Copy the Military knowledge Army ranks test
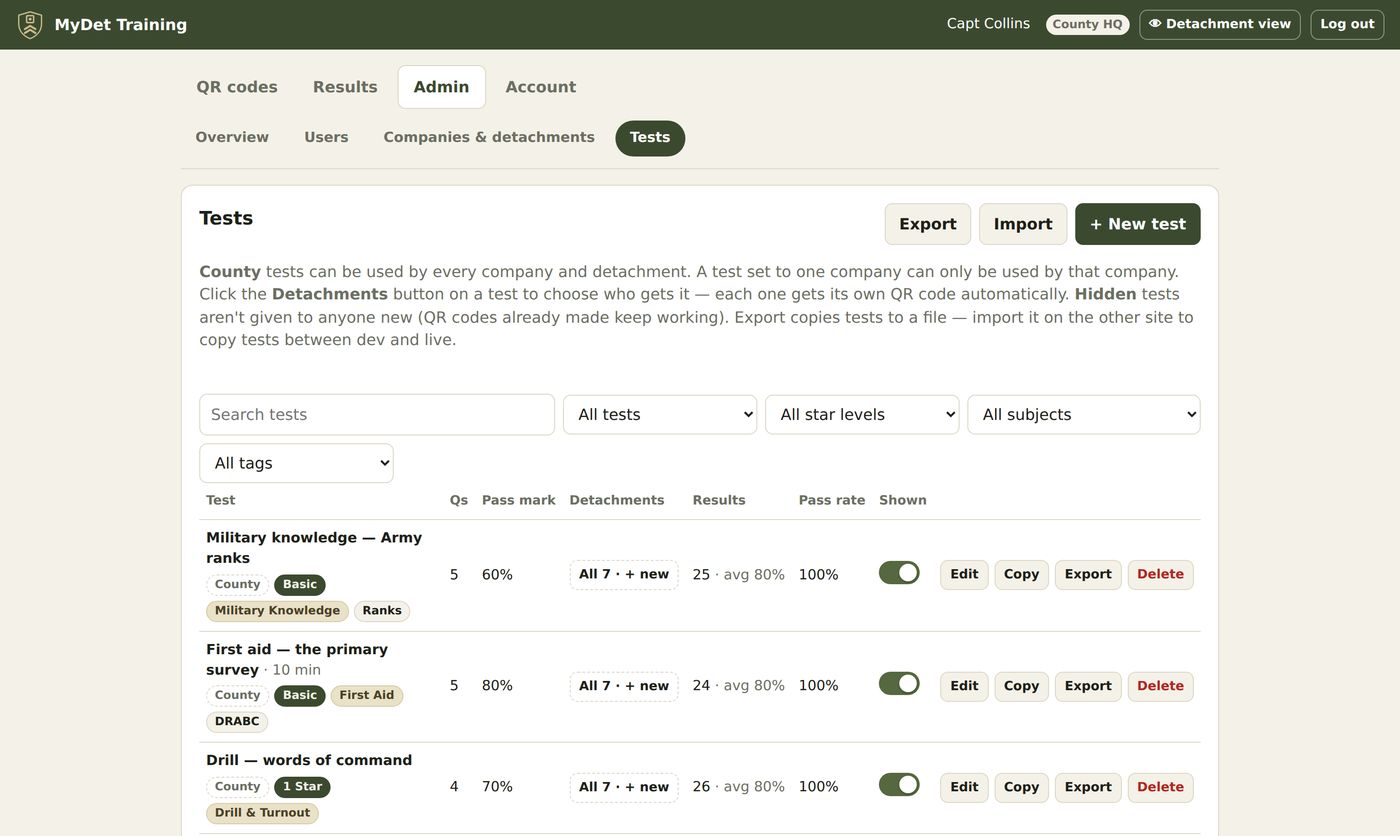 click(x=1021, y=575)
